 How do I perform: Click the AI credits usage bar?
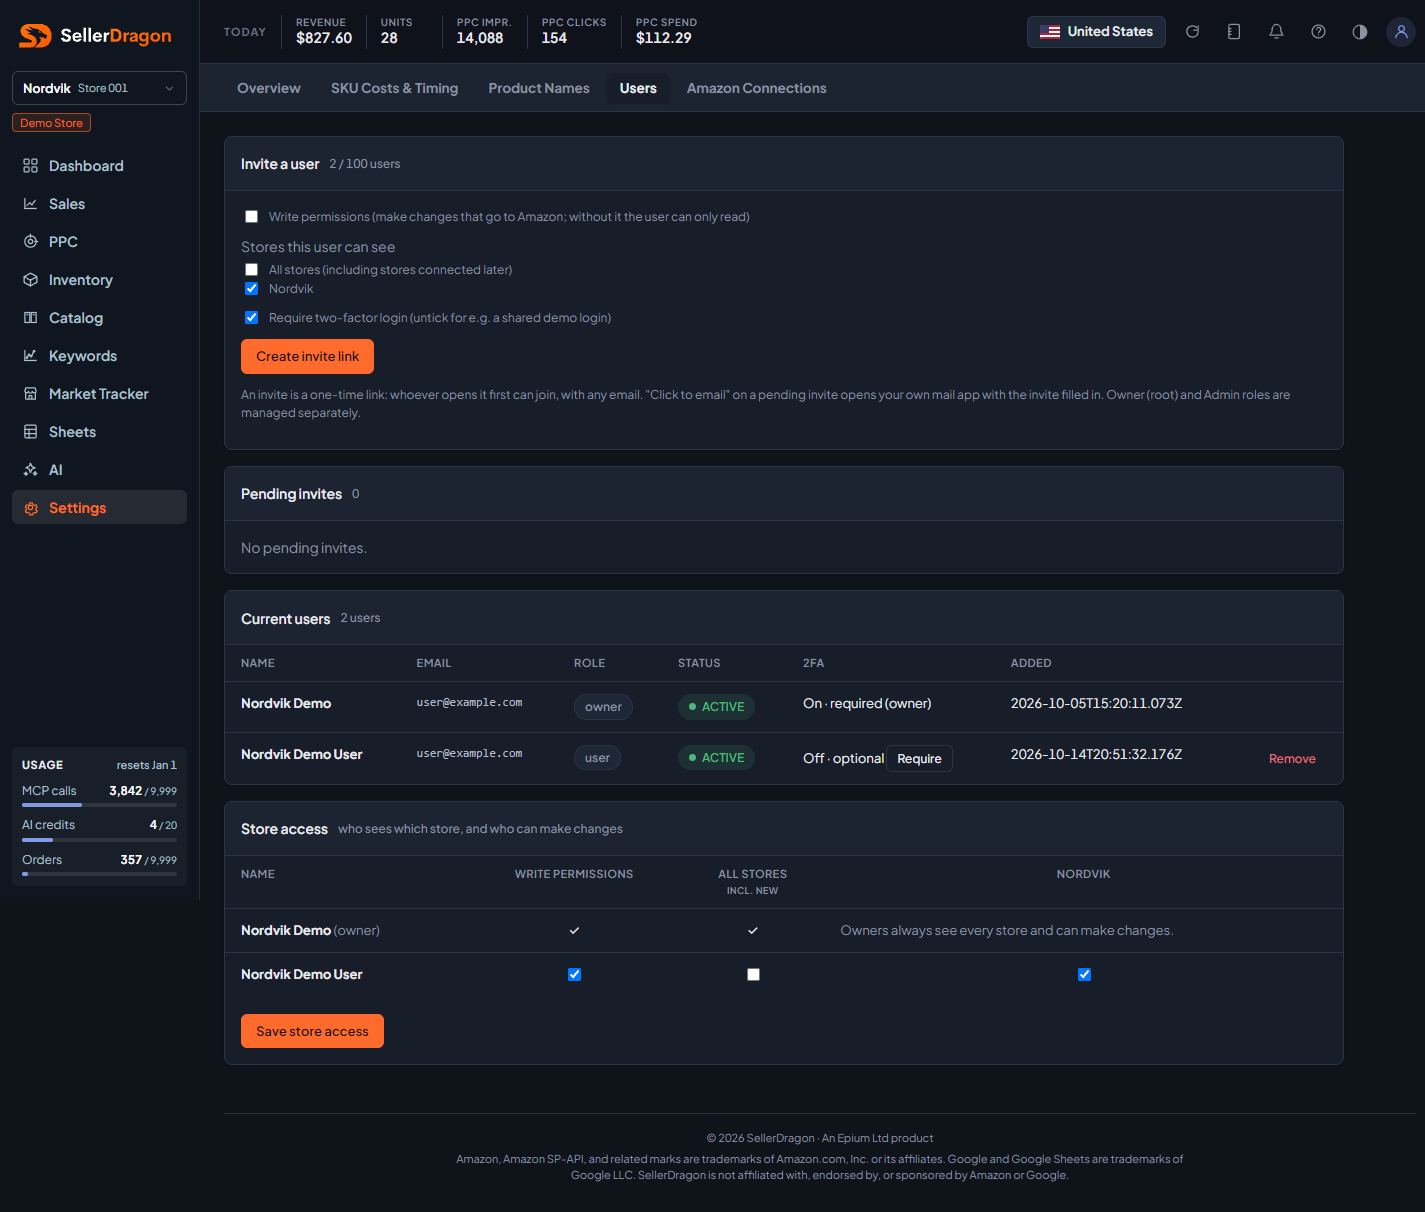99,840
